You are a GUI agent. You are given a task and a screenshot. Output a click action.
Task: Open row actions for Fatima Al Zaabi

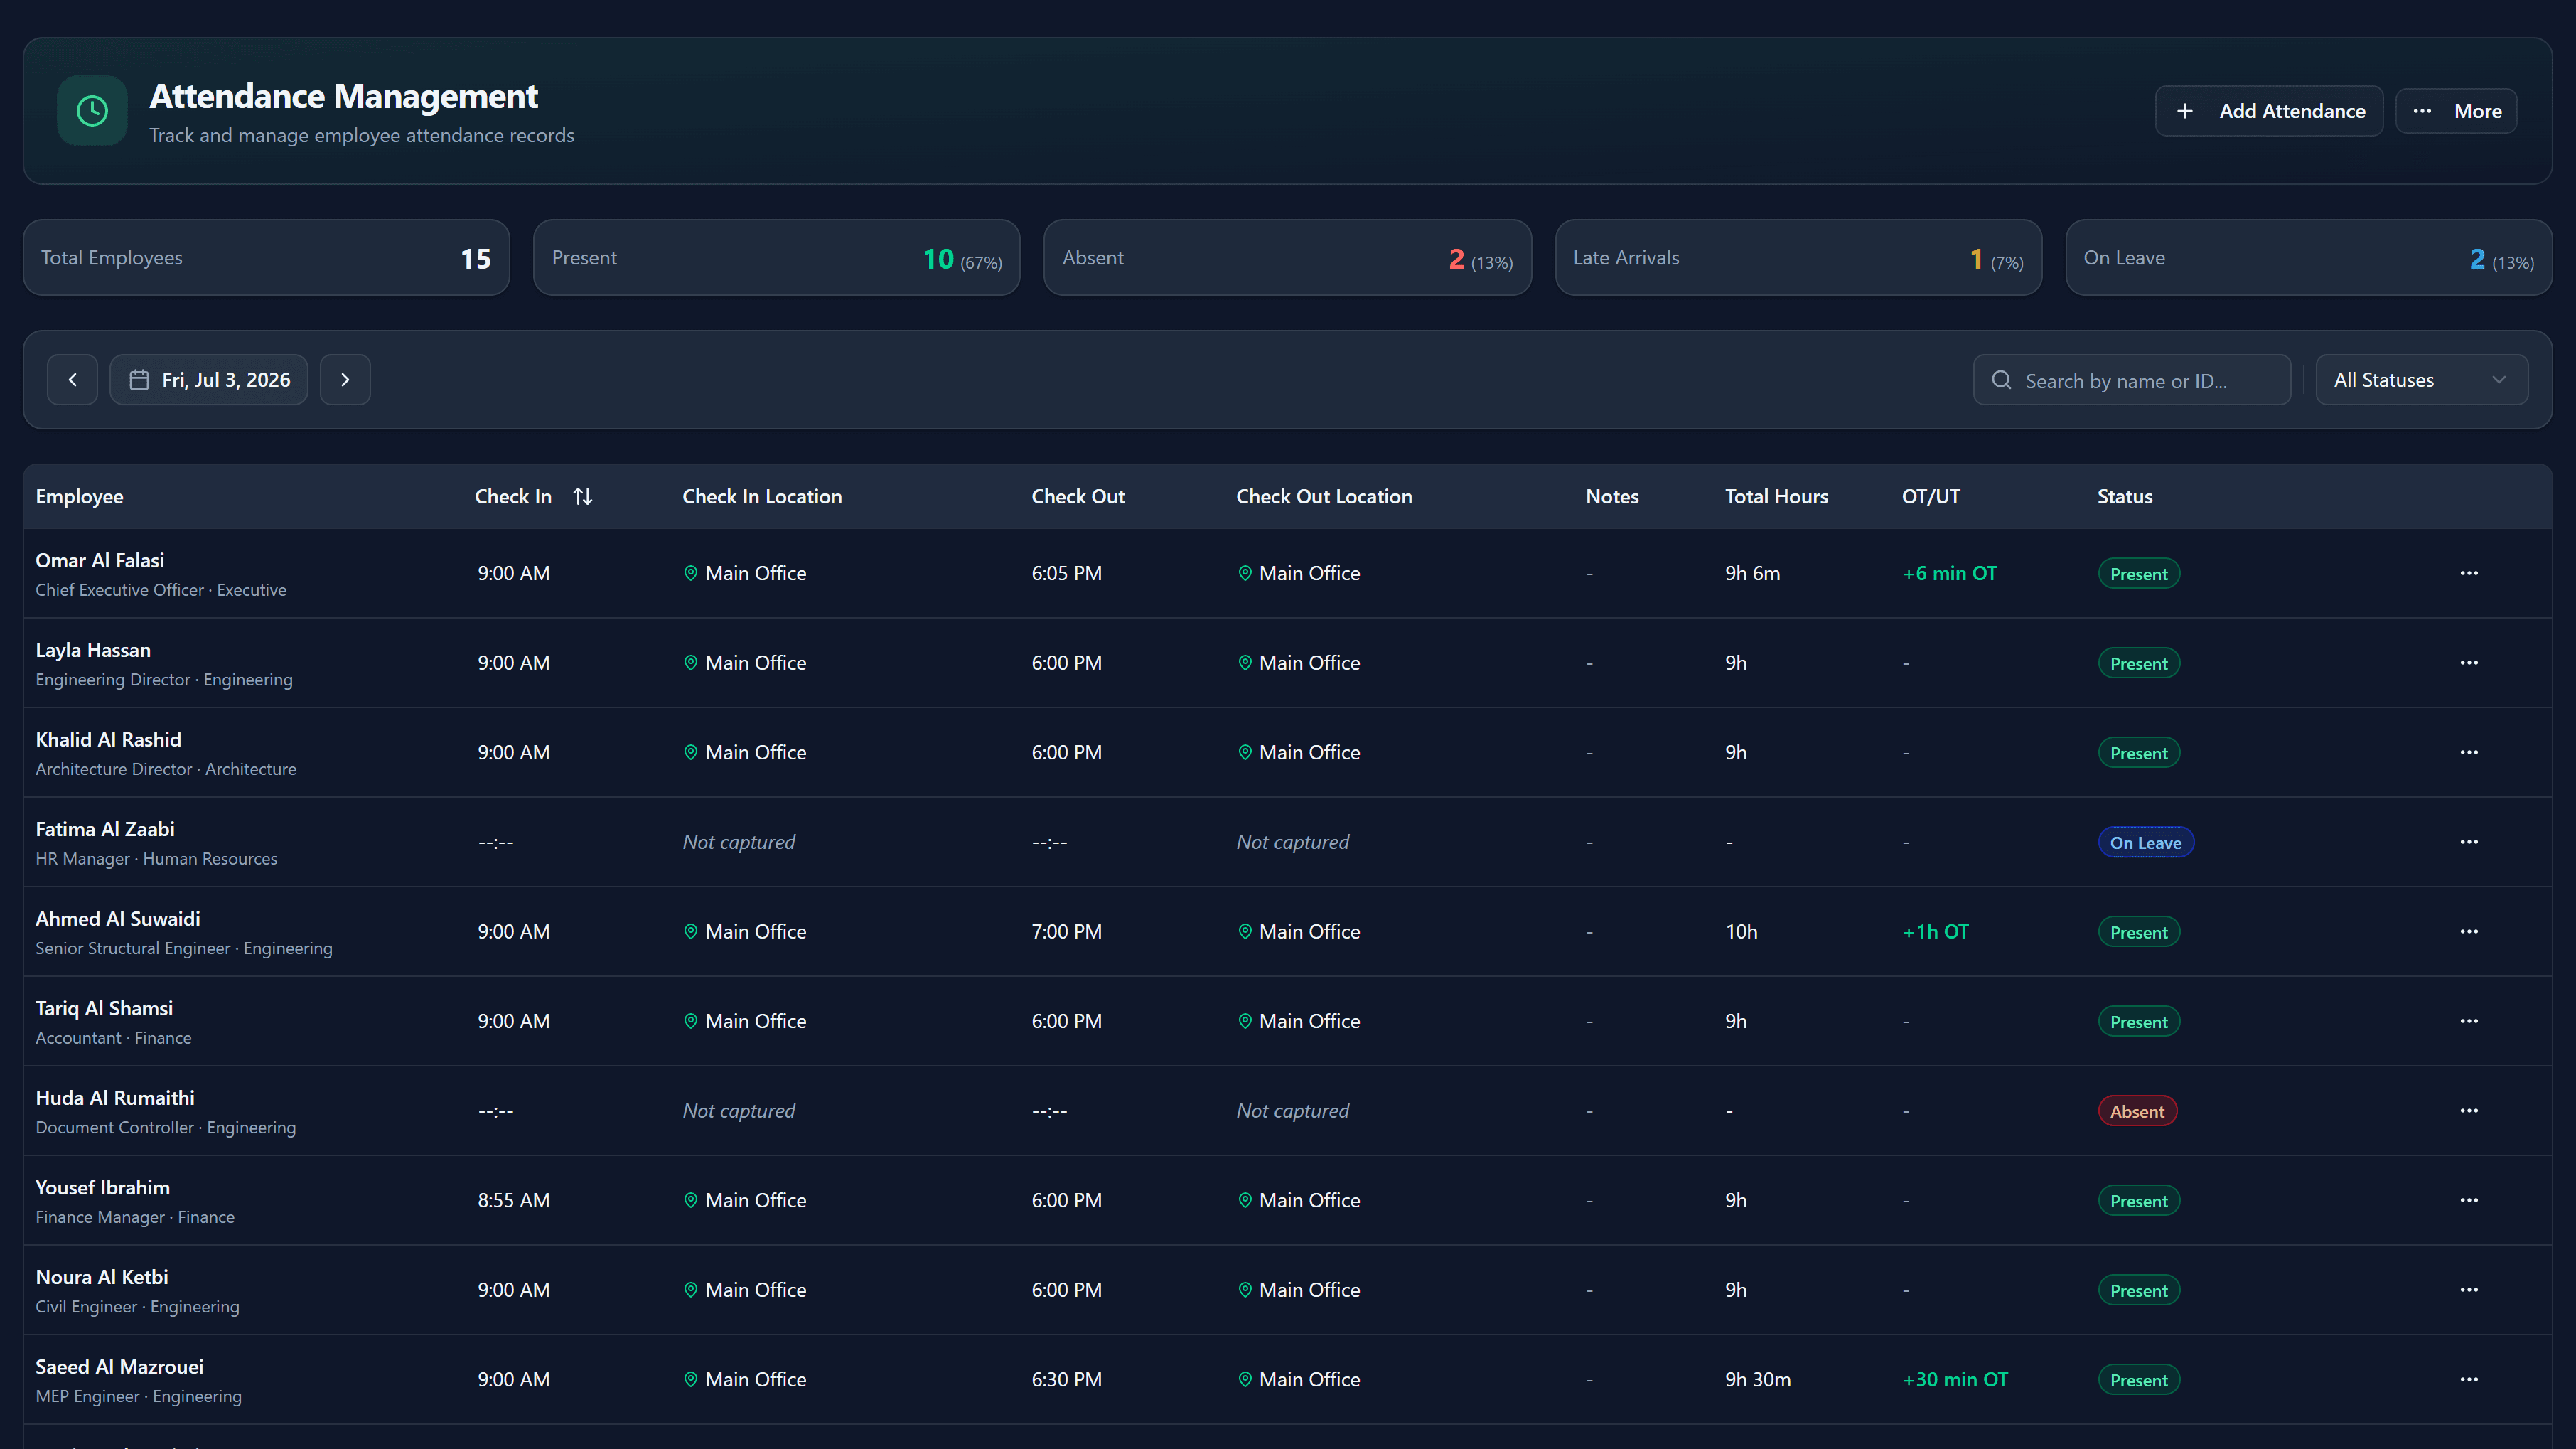point(2469,842)
